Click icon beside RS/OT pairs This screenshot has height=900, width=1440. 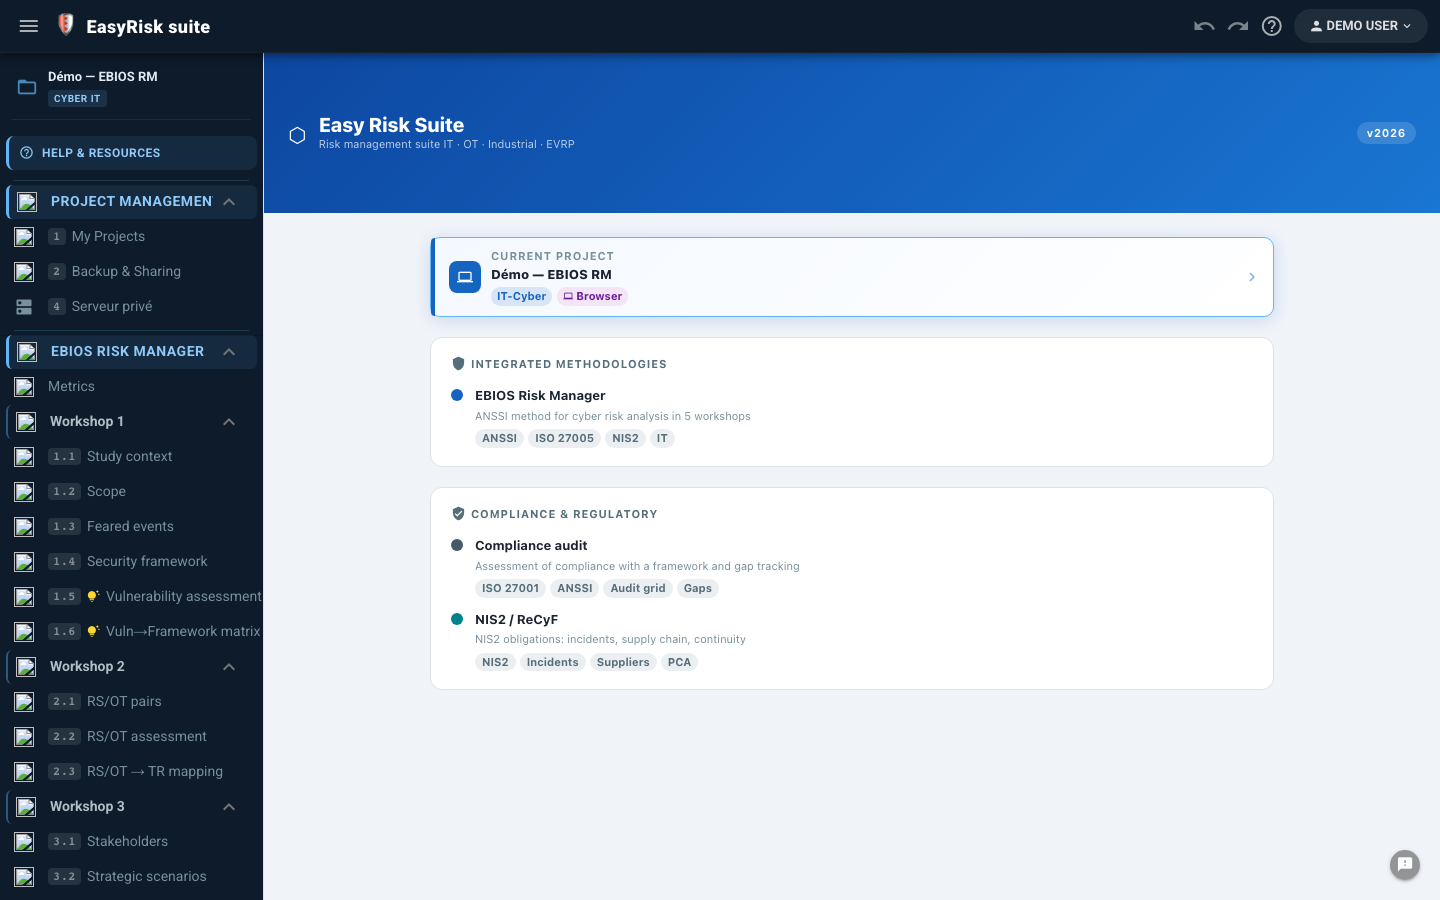[x=24, y=702]
